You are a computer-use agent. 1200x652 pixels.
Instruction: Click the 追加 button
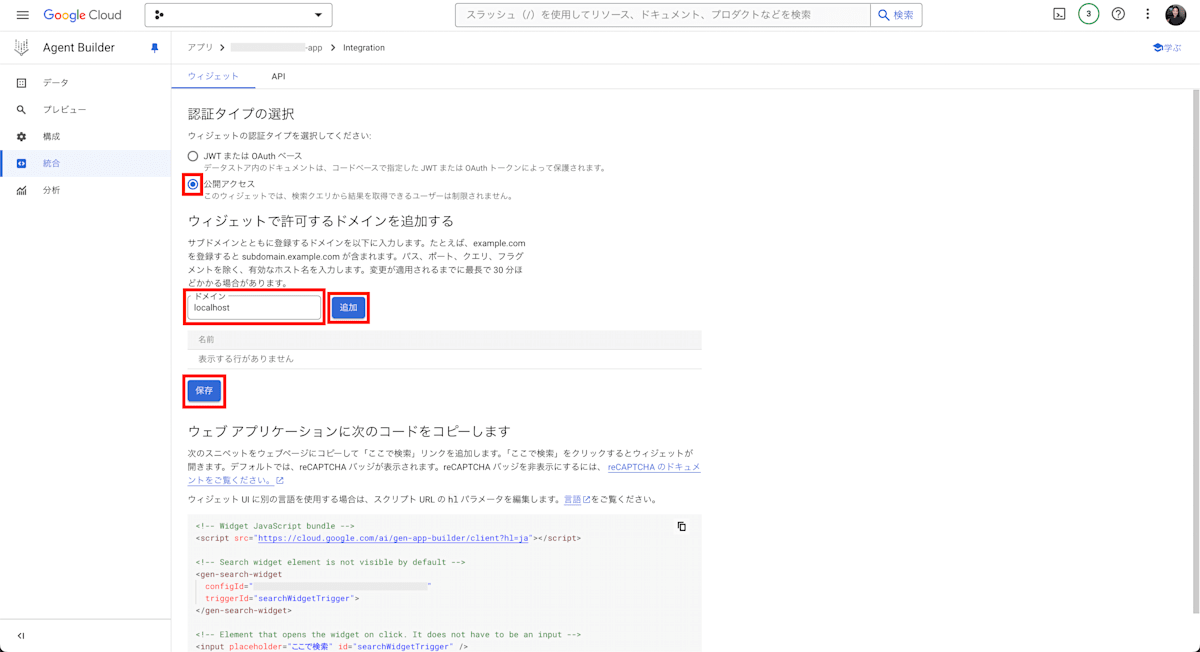348,308
